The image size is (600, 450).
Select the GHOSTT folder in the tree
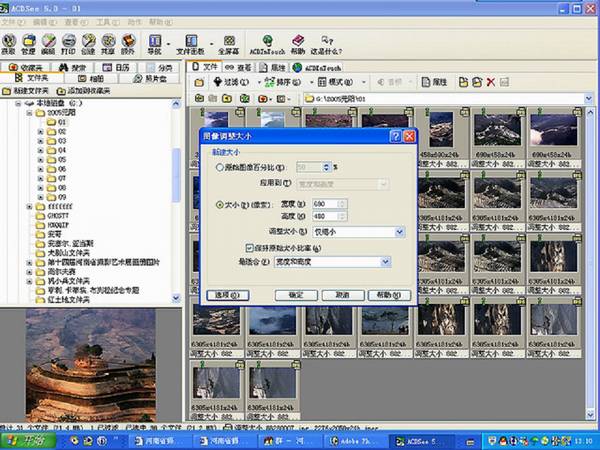[x=52, y=216]
